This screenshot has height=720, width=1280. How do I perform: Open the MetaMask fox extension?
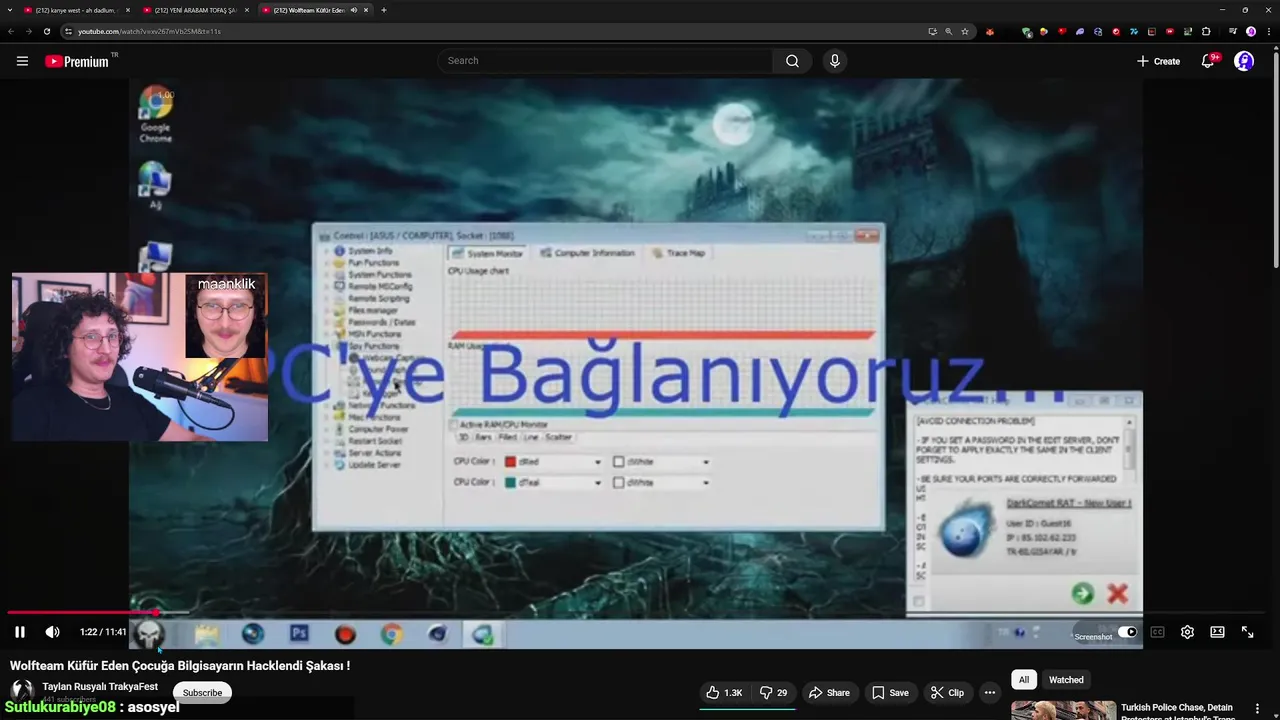(990, 31)
